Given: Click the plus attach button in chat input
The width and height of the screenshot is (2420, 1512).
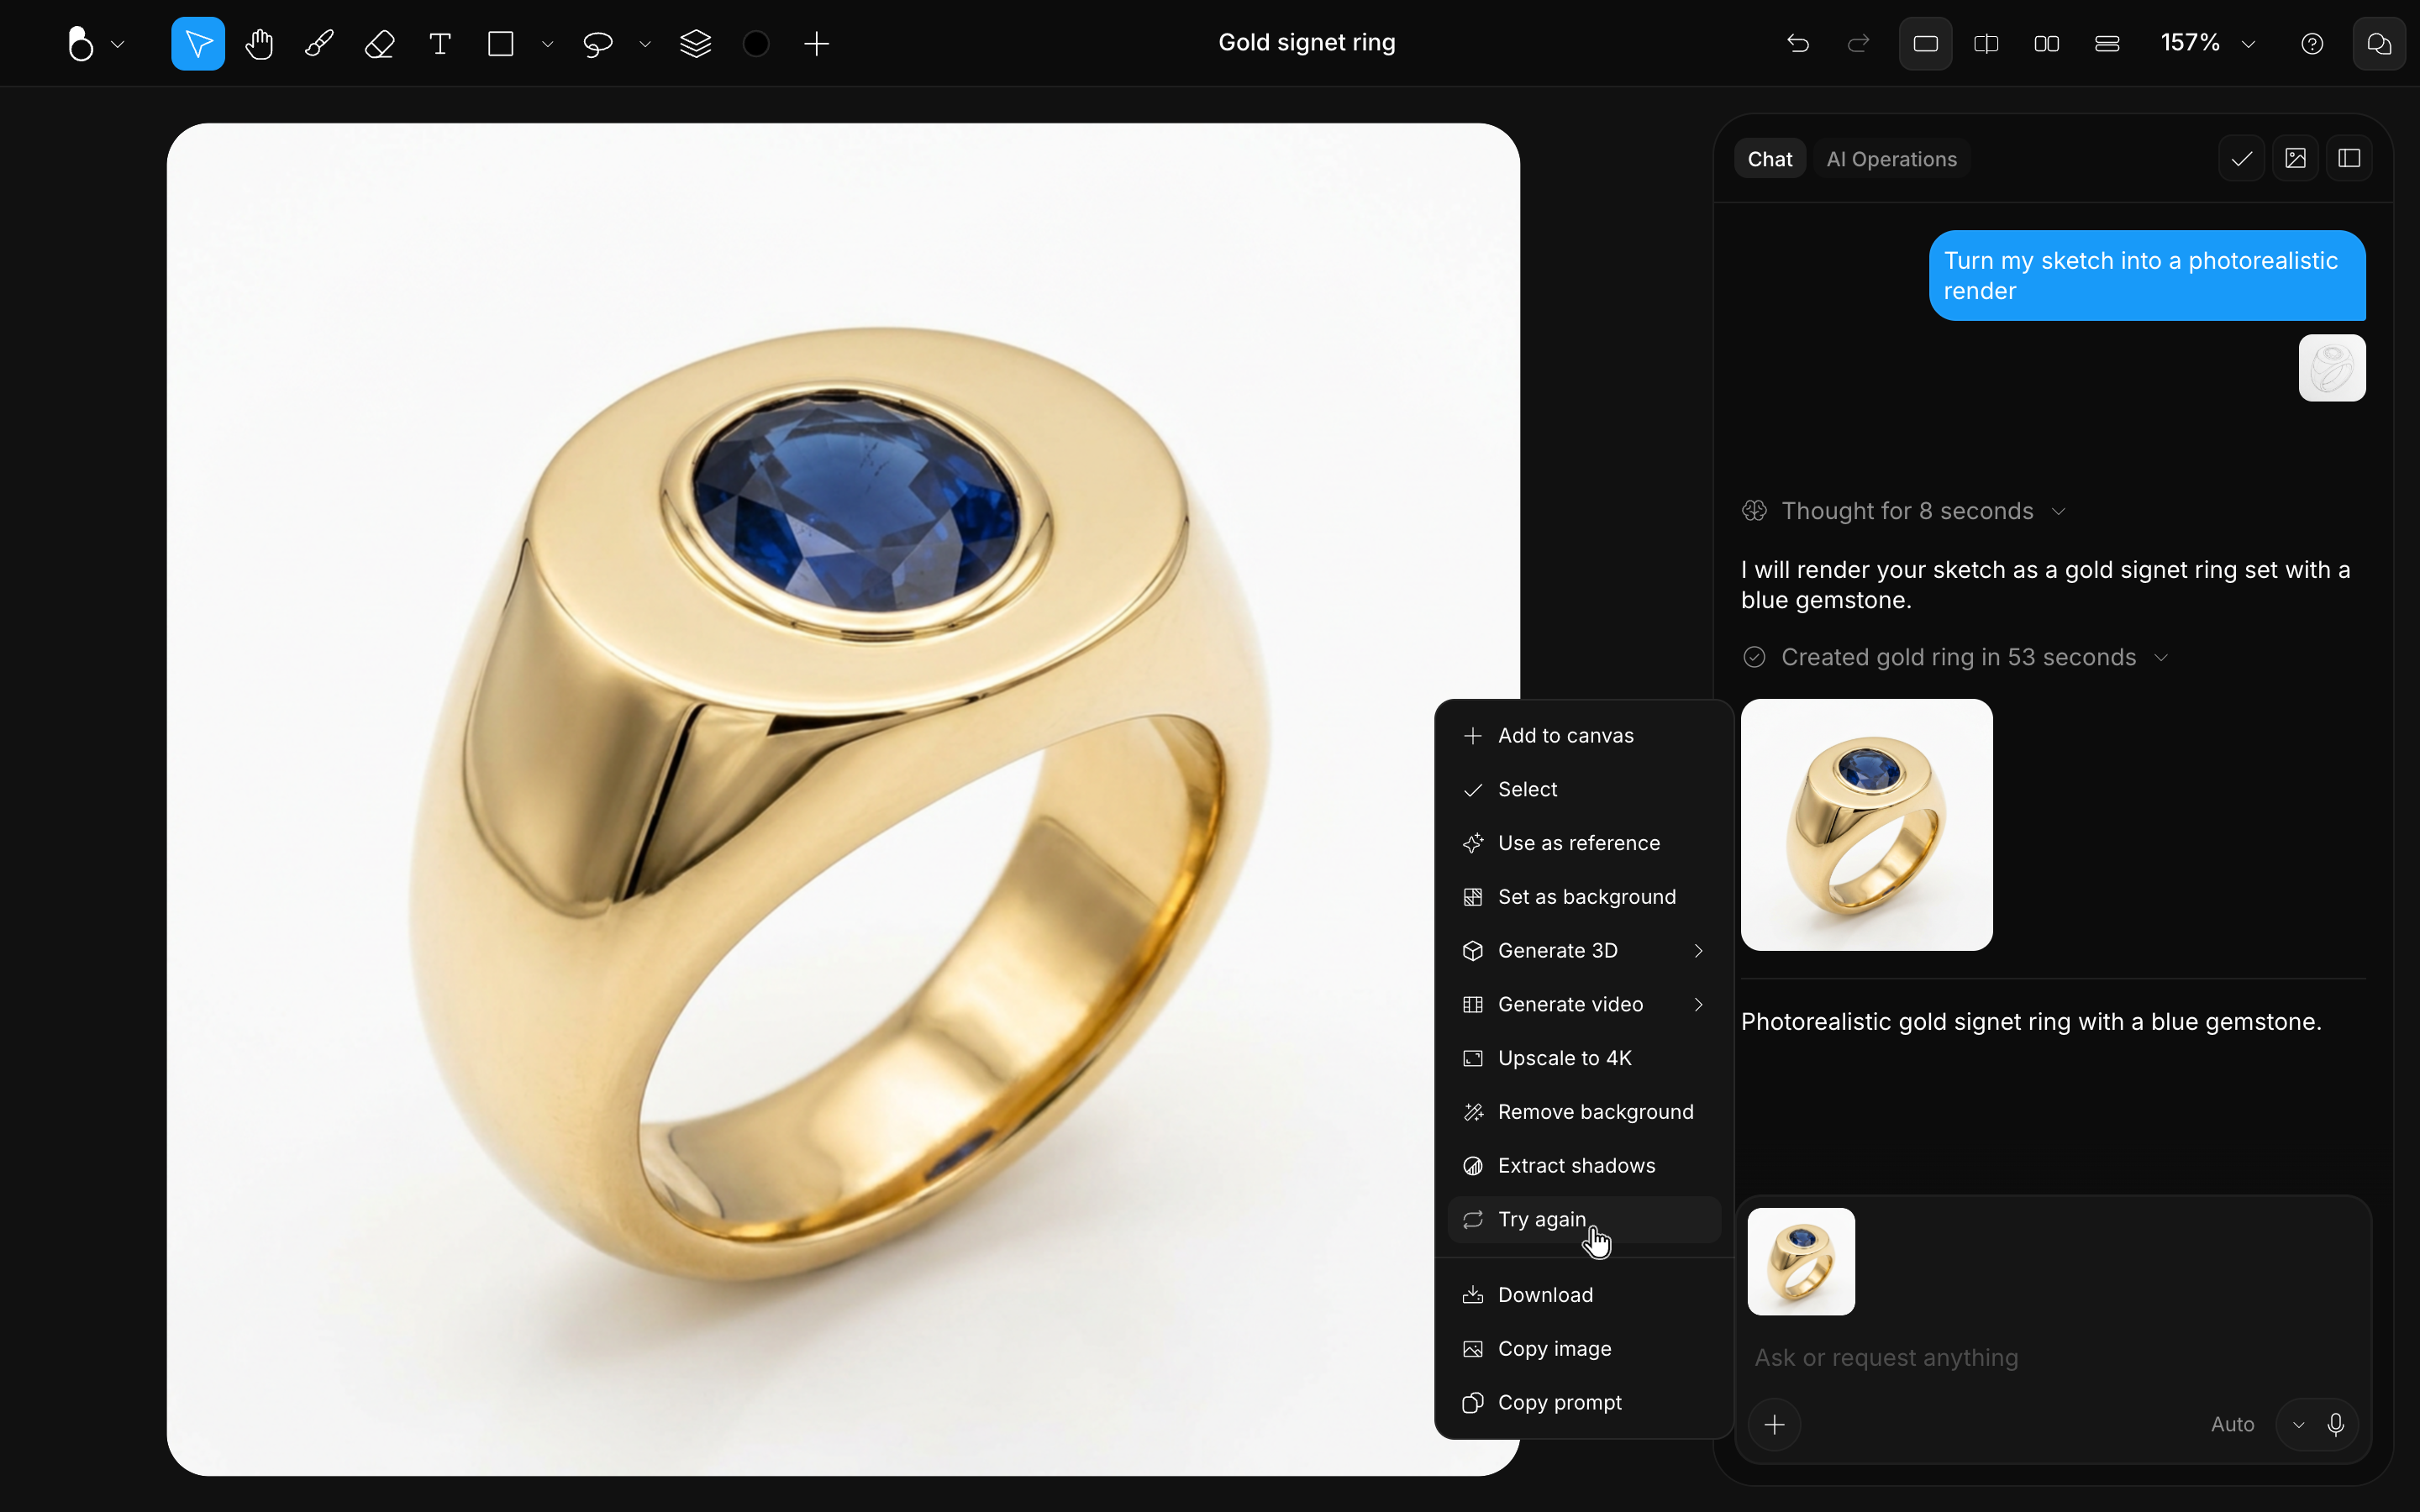Looking at the screenshot, I should coord(1774,1424).
